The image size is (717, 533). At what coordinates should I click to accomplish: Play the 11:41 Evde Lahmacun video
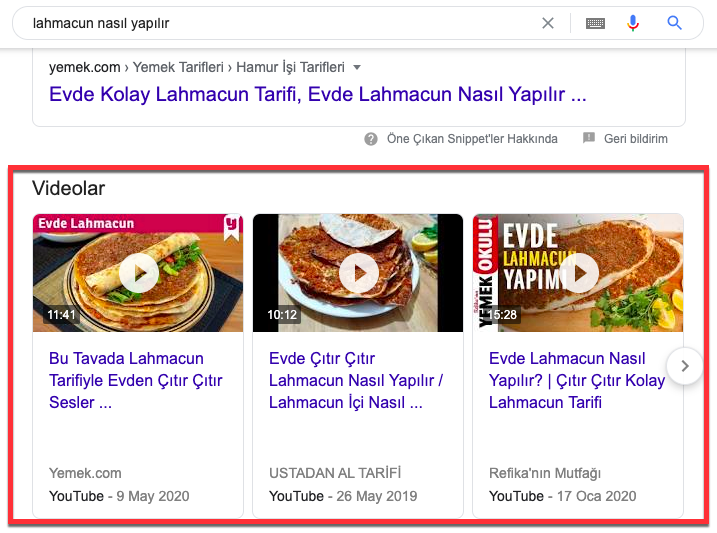pyautogui.click(x=138, y=273)
